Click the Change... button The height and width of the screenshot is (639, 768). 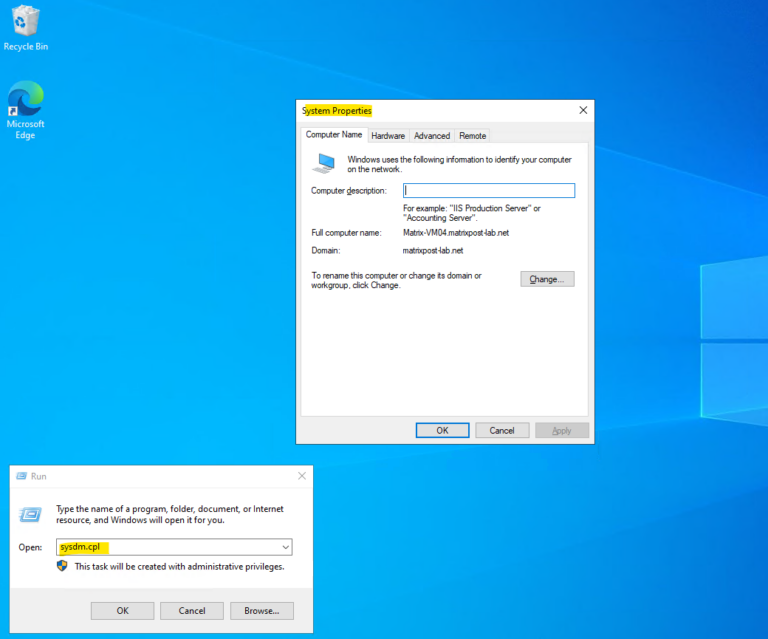tap(547, 279)
